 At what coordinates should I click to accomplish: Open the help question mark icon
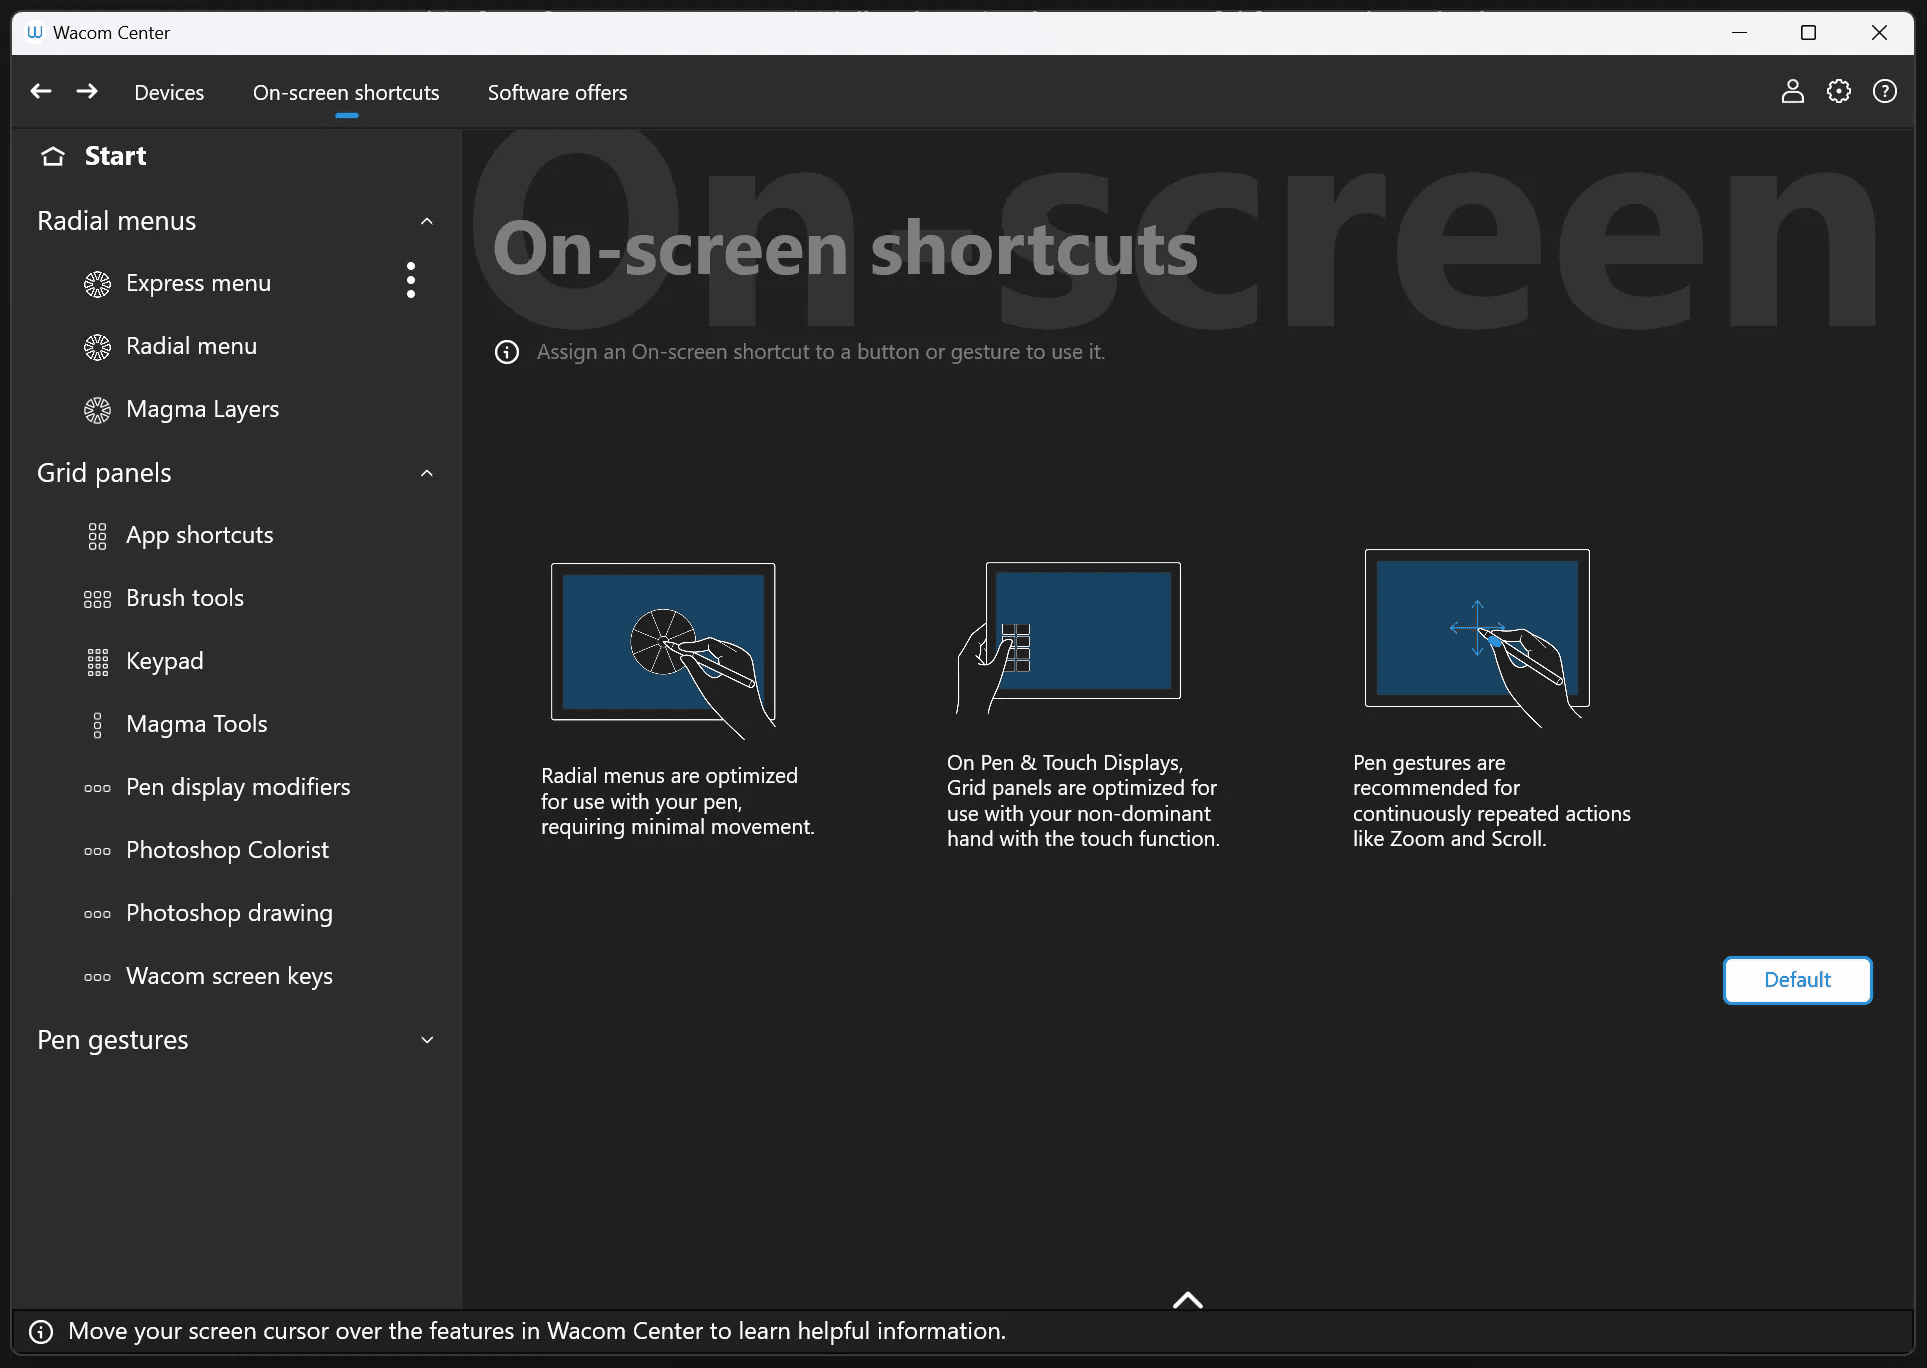[x=1884, y=92]
